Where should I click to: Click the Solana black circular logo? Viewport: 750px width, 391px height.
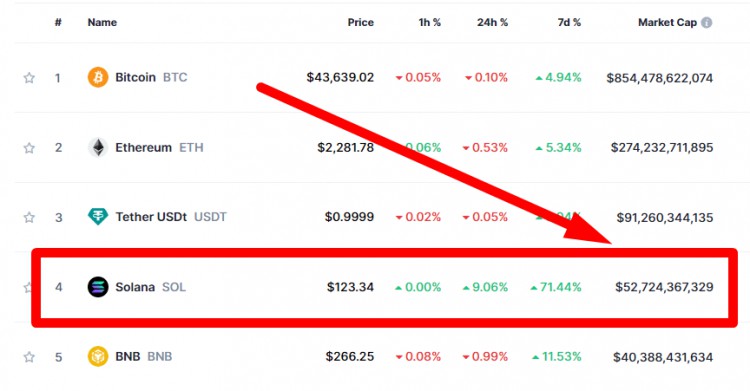tap(98, 287)
